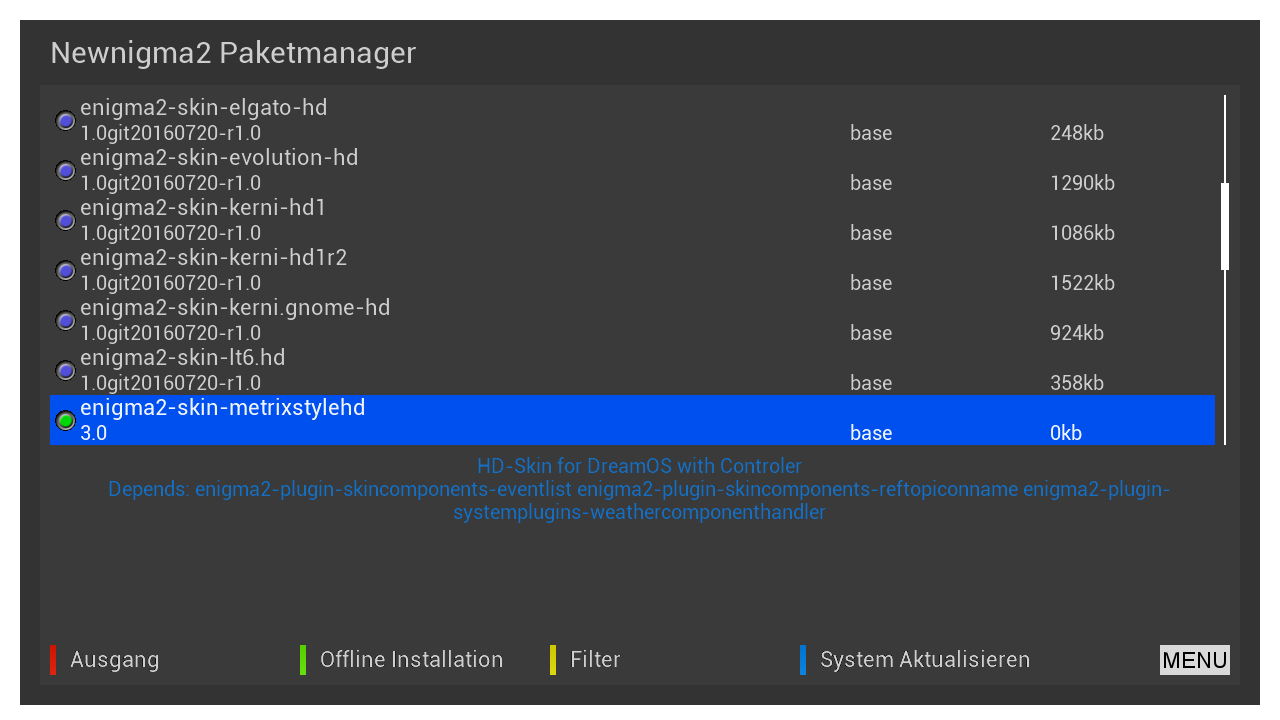Viewport: 1280px width, 720px height.
Task: Click the status icon beside enigma2-skin-kerni-hd1
Action: point(66,221)
